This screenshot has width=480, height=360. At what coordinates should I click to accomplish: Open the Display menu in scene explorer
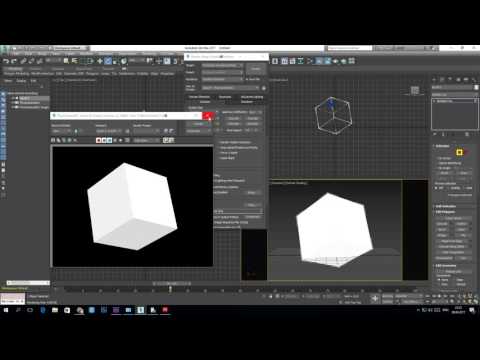tap(21, 81)
